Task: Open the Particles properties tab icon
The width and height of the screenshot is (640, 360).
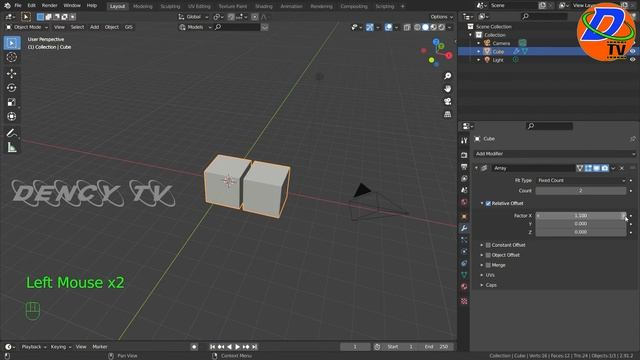Action: [x=464, y=240]
